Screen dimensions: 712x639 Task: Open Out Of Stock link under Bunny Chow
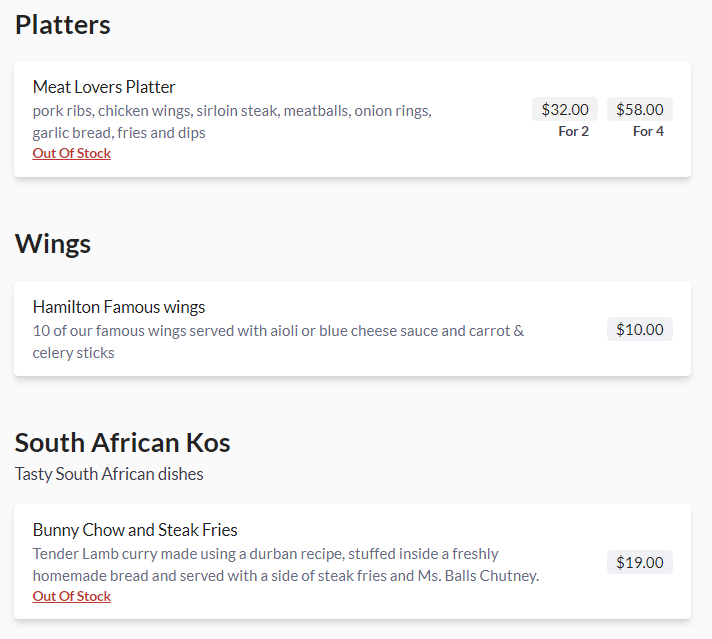click(72, 596)
